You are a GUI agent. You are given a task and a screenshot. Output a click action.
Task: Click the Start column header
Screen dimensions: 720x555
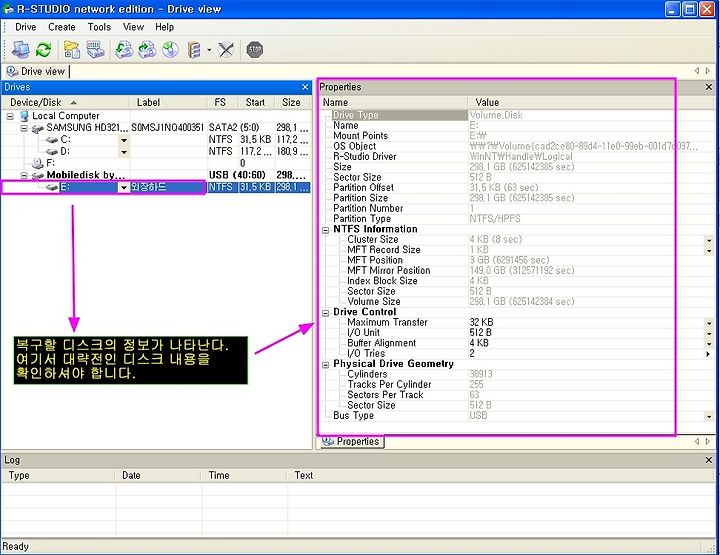coord(256,102)
